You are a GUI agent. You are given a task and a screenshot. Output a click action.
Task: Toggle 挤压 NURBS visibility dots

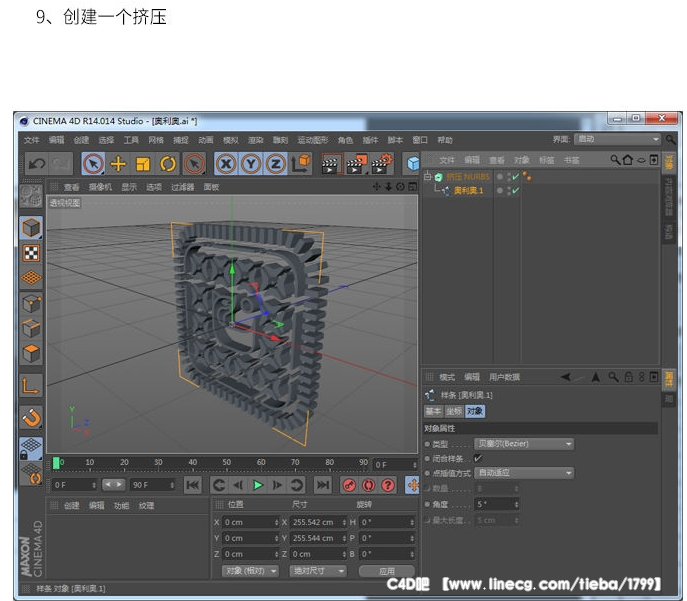pos(509,177)
